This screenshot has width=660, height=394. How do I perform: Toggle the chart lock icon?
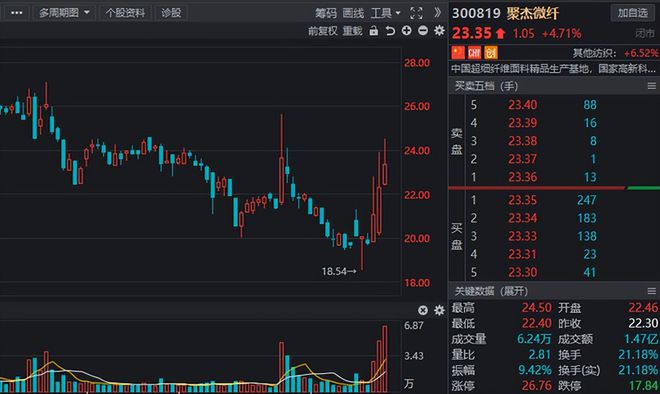(x=373, y=31)
